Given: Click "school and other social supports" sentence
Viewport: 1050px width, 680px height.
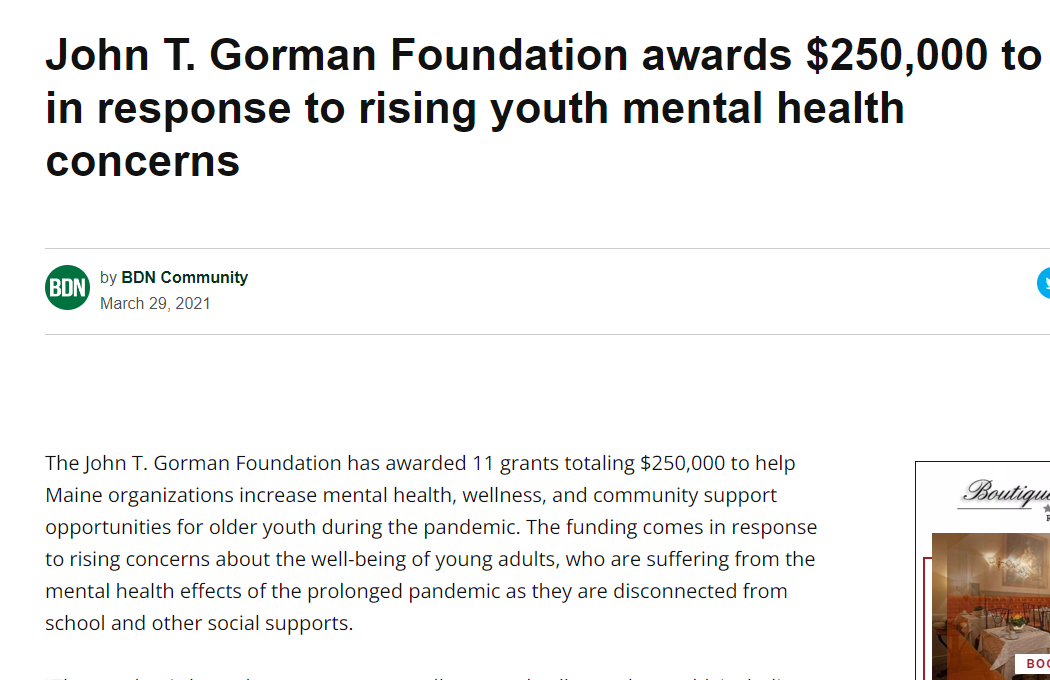Looking at the screenshot, I should [199, 623].
